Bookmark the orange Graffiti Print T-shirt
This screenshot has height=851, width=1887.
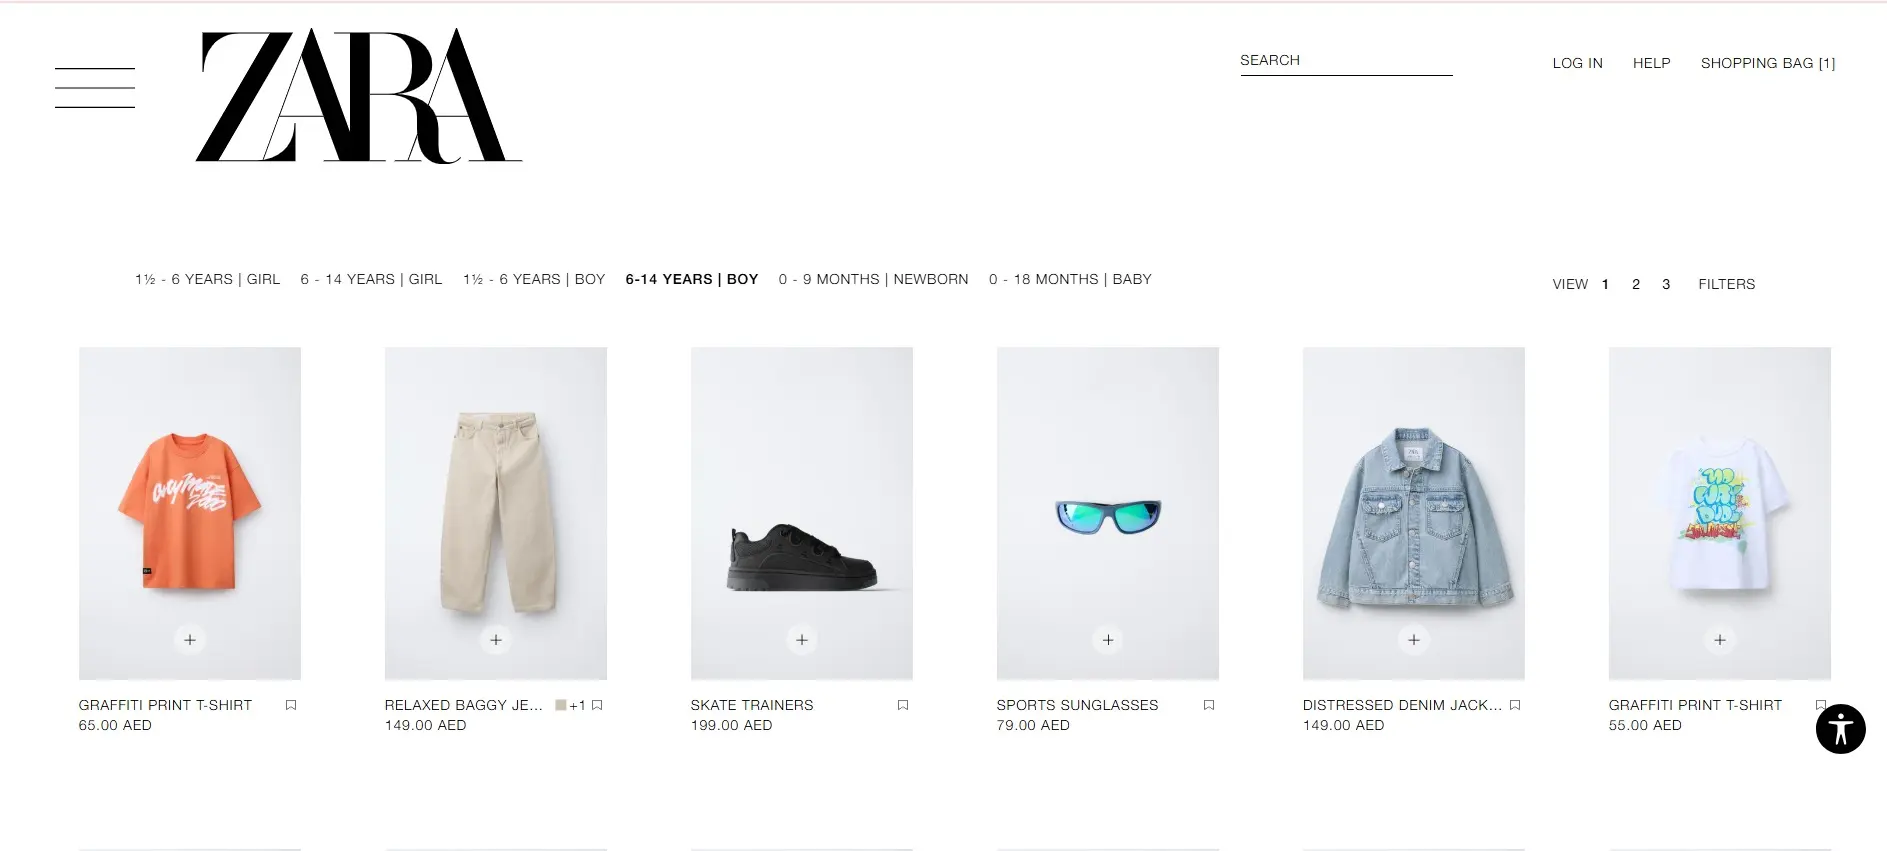[291, 705]
